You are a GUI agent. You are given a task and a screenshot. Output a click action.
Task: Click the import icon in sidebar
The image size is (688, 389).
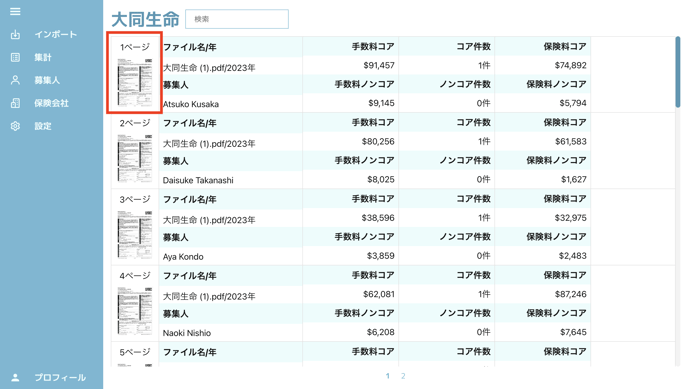click(15, 34)
